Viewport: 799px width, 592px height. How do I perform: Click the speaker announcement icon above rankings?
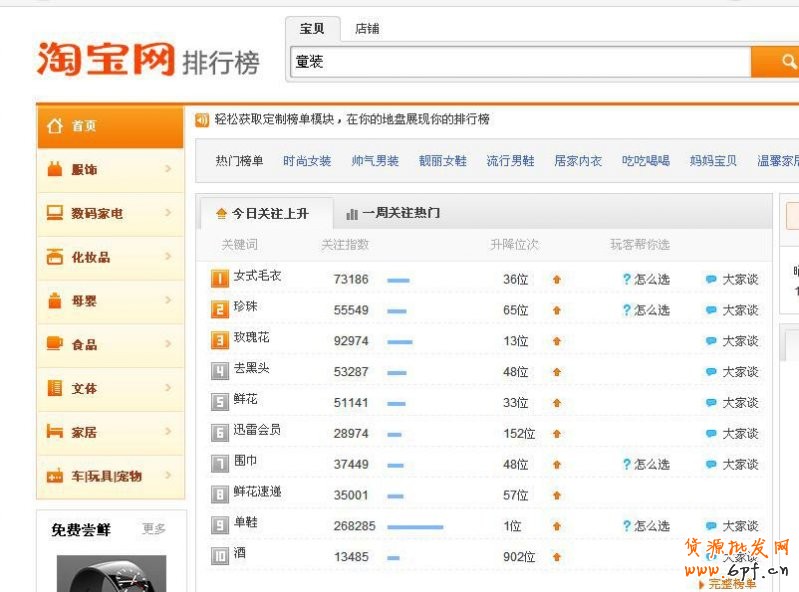coord(203,120)
